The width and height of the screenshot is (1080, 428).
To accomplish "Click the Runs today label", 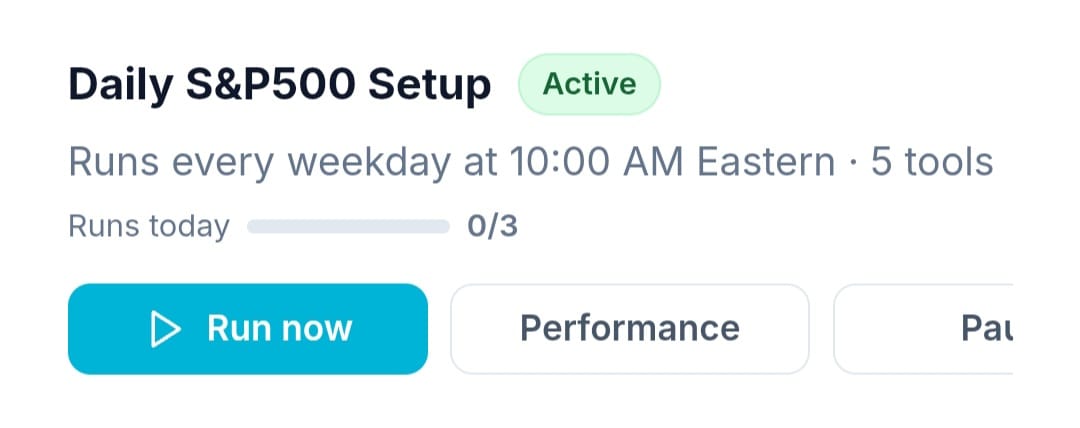I will pyautogui.click(x=149, y=227).
